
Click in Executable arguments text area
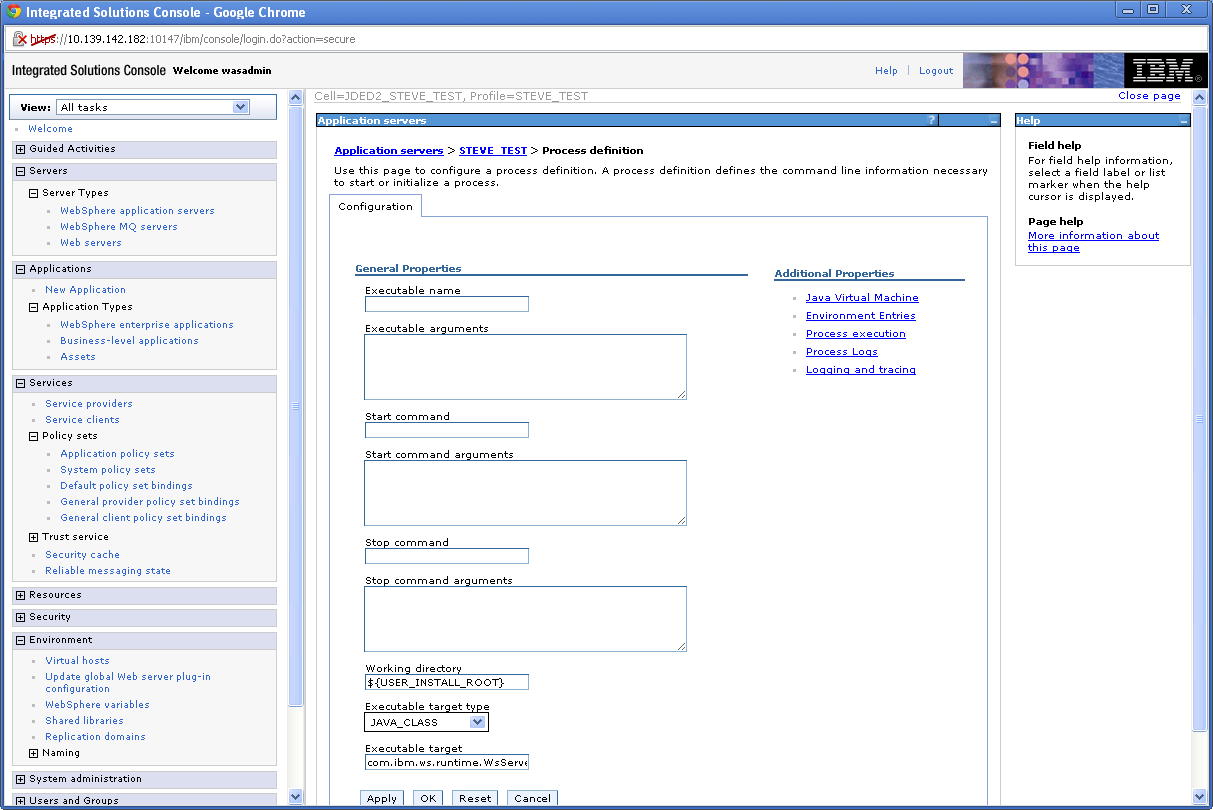pos(525,367)
